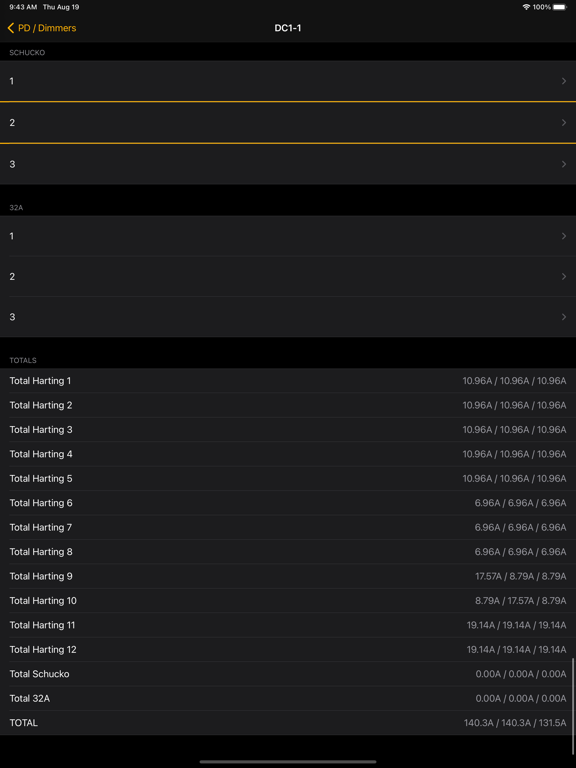Select Schucko item labeled 3
The width and height of the screenshot is (576, 768).
[288, 164]
